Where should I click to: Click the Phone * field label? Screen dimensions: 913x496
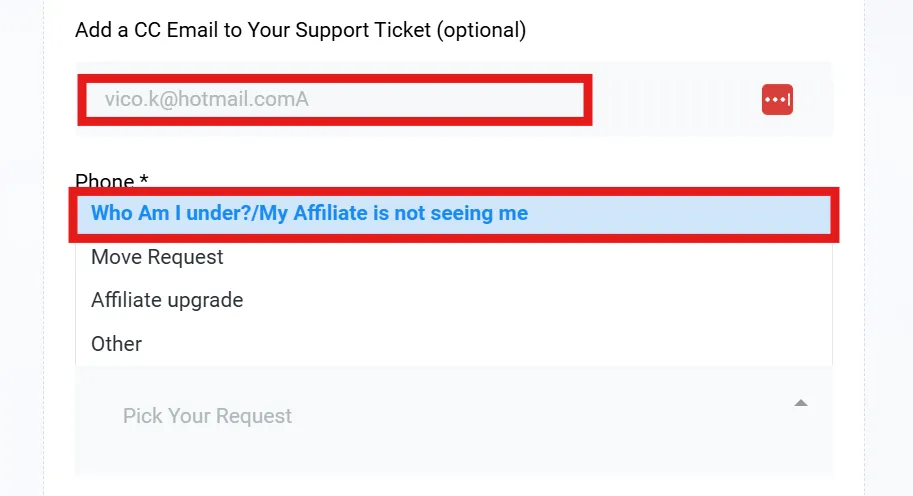[x=111, y=180]
